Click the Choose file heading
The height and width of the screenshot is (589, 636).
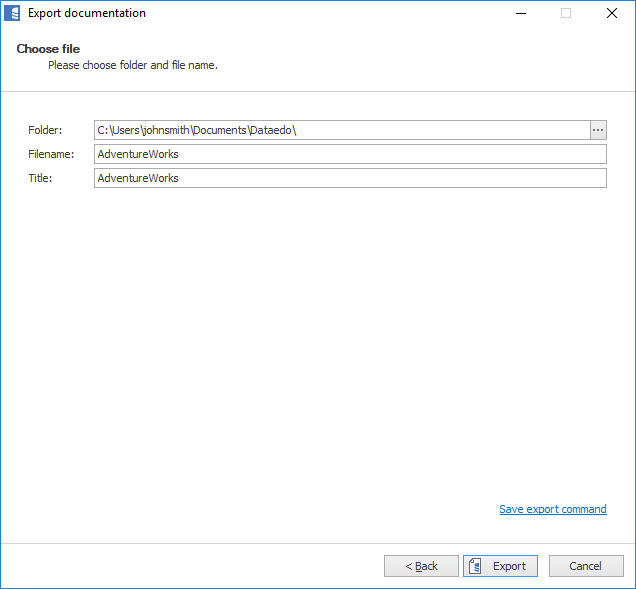tap(48, 49)
